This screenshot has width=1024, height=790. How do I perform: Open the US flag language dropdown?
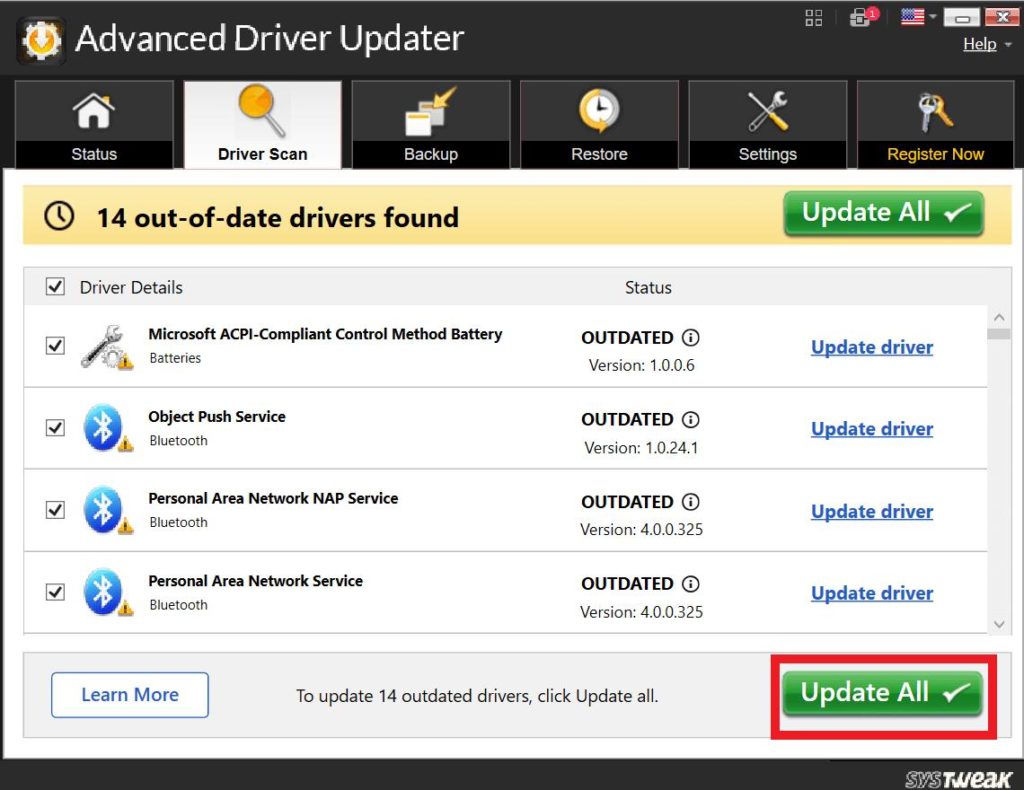917,17
